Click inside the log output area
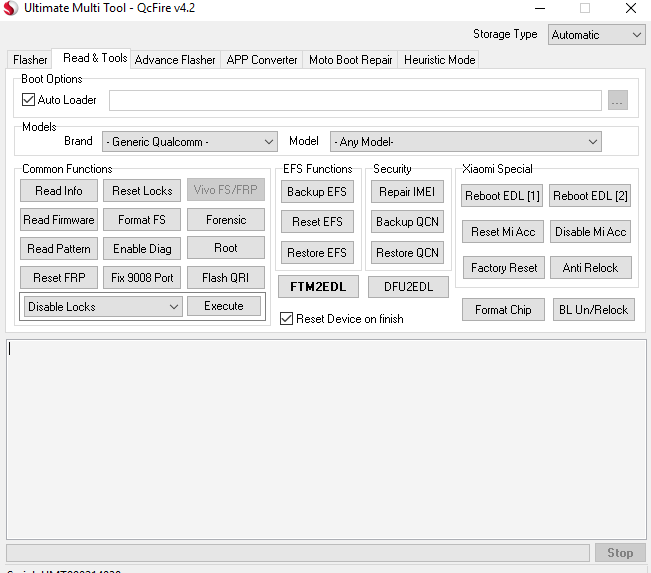This screenshot has height=573, width=651. point(326,439)
